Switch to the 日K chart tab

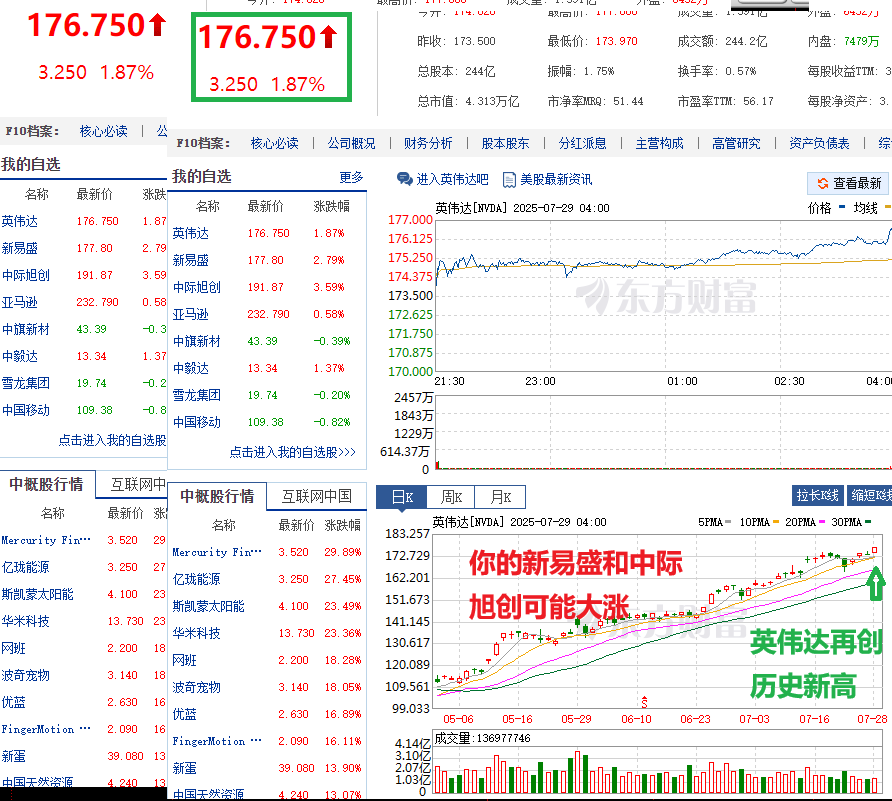(x=402, y=497)
